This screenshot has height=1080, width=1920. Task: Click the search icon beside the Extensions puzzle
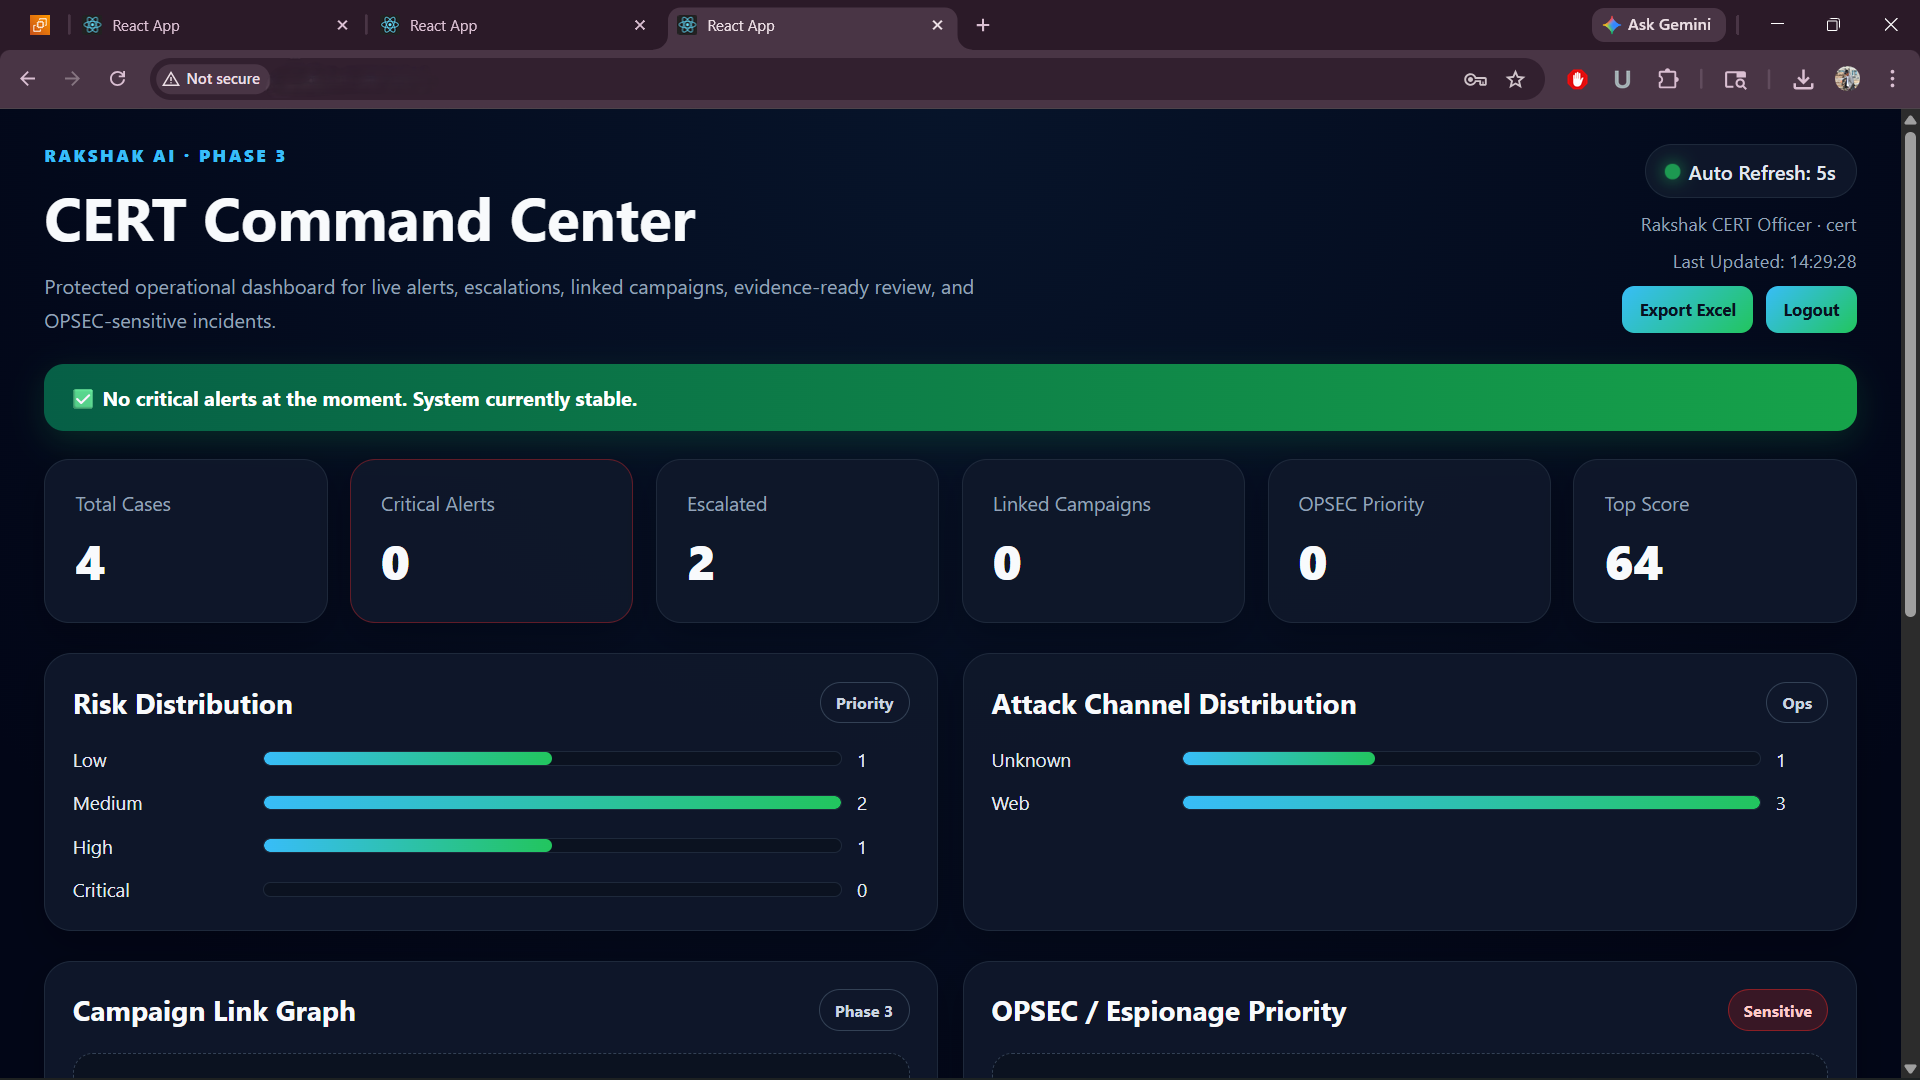point(1735,80)
